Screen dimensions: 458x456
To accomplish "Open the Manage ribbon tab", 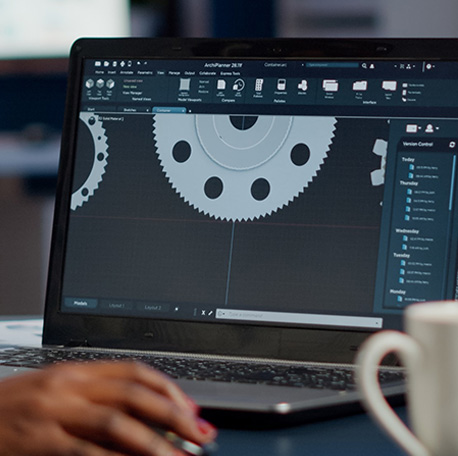I will point(174,73).
